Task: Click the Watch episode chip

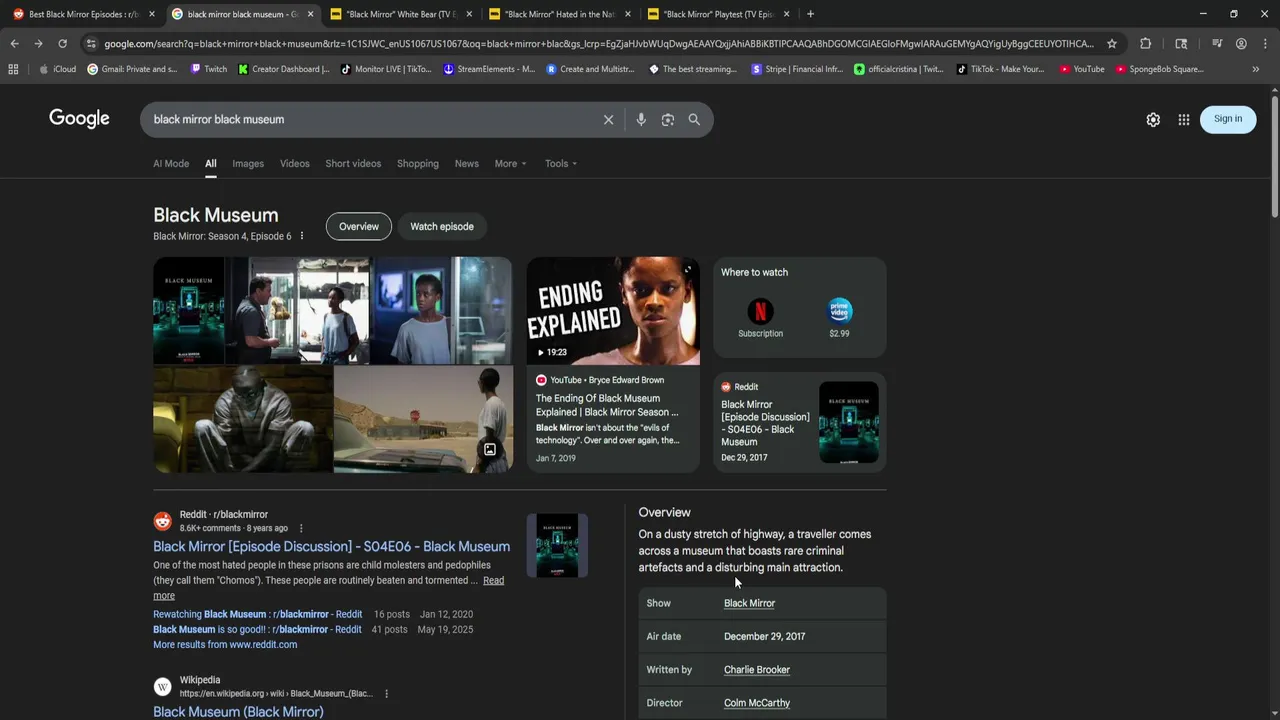Action: coord(442,227)
